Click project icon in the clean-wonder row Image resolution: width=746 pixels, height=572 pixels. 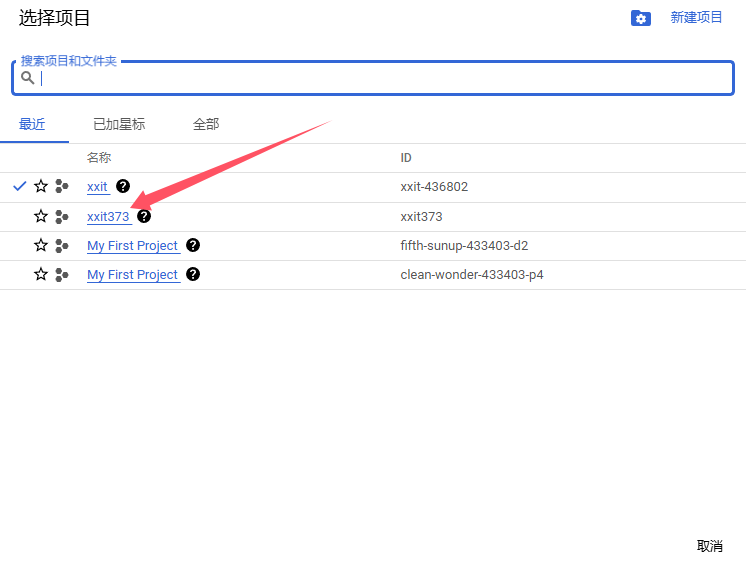[x=62, y=275]
